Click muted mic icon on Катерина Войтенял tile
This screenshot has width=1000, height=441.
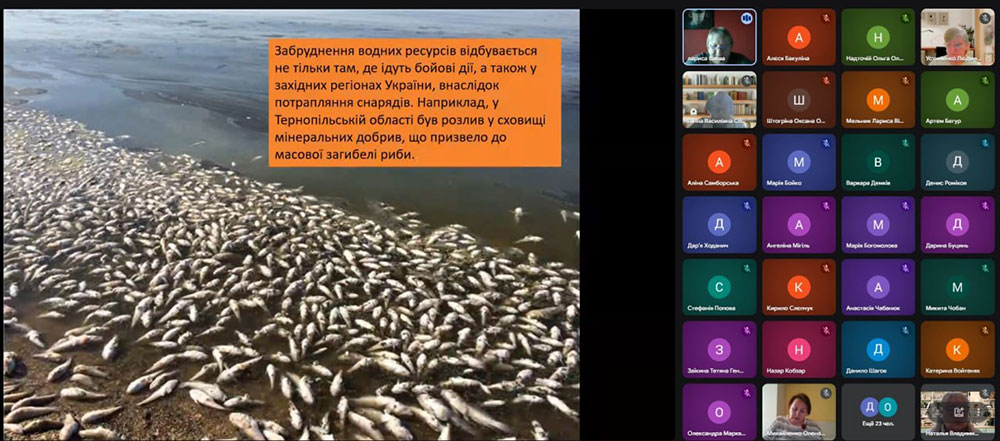pos(984,330)
